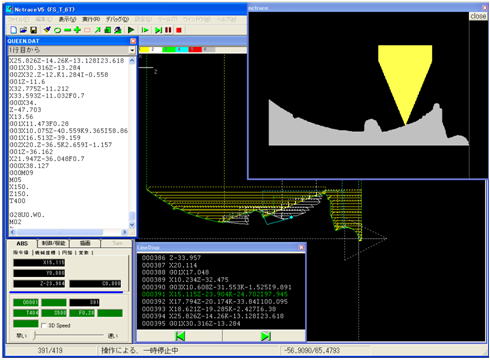Click the red rectangle area icon
490x360 pixels.
click(x=87, y=30)
